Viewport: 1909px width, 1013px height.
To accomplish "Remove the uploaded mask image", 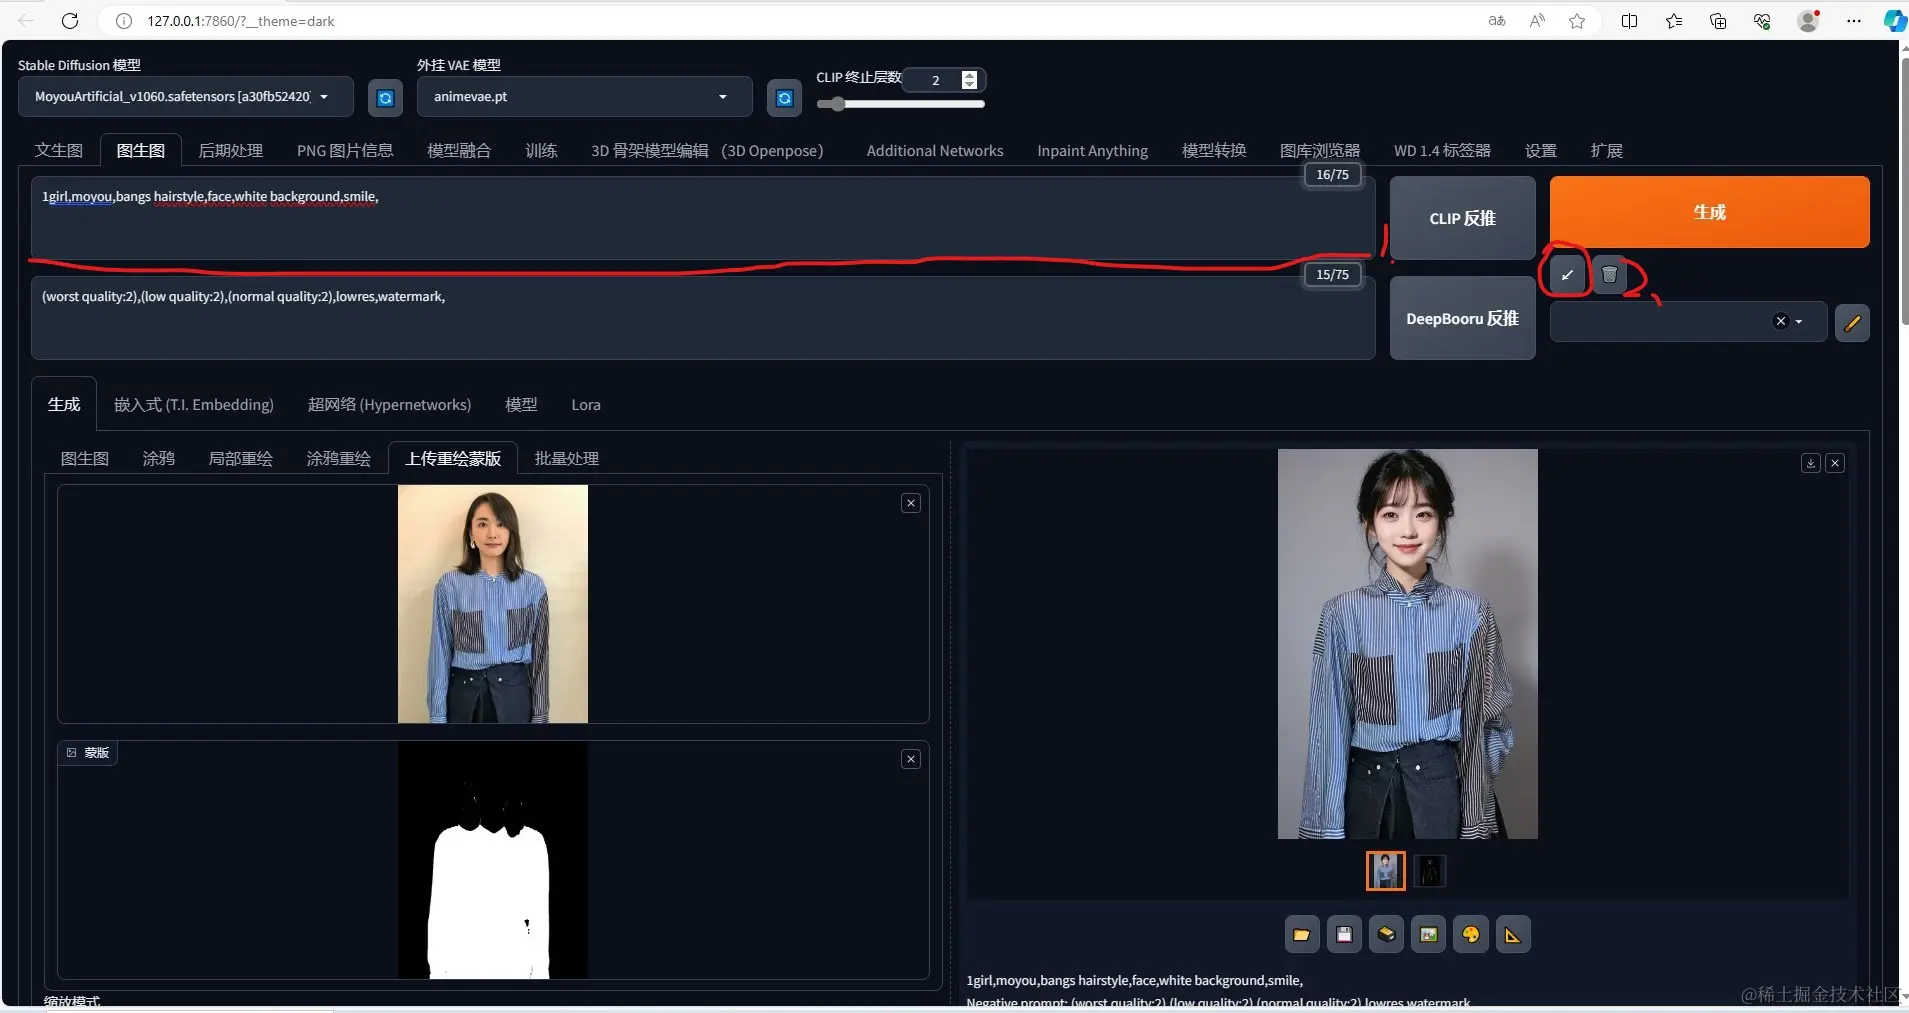I will pos(910,759).
